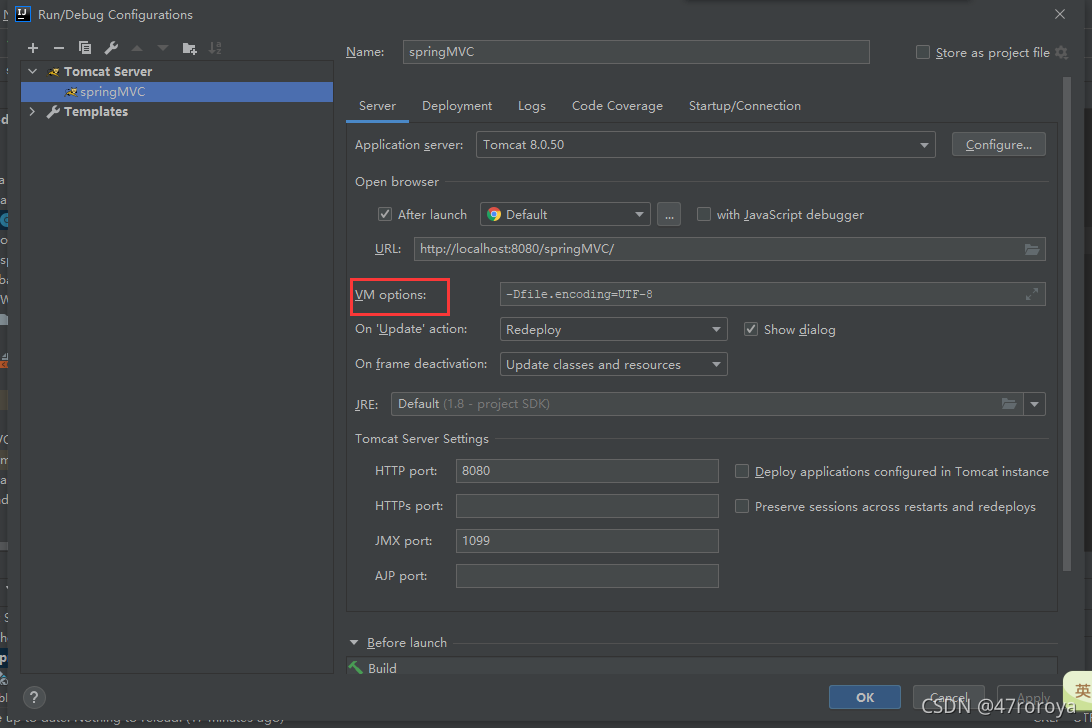
Task: Toggle the Show dialog checkbox
Action: pos(751,330)
